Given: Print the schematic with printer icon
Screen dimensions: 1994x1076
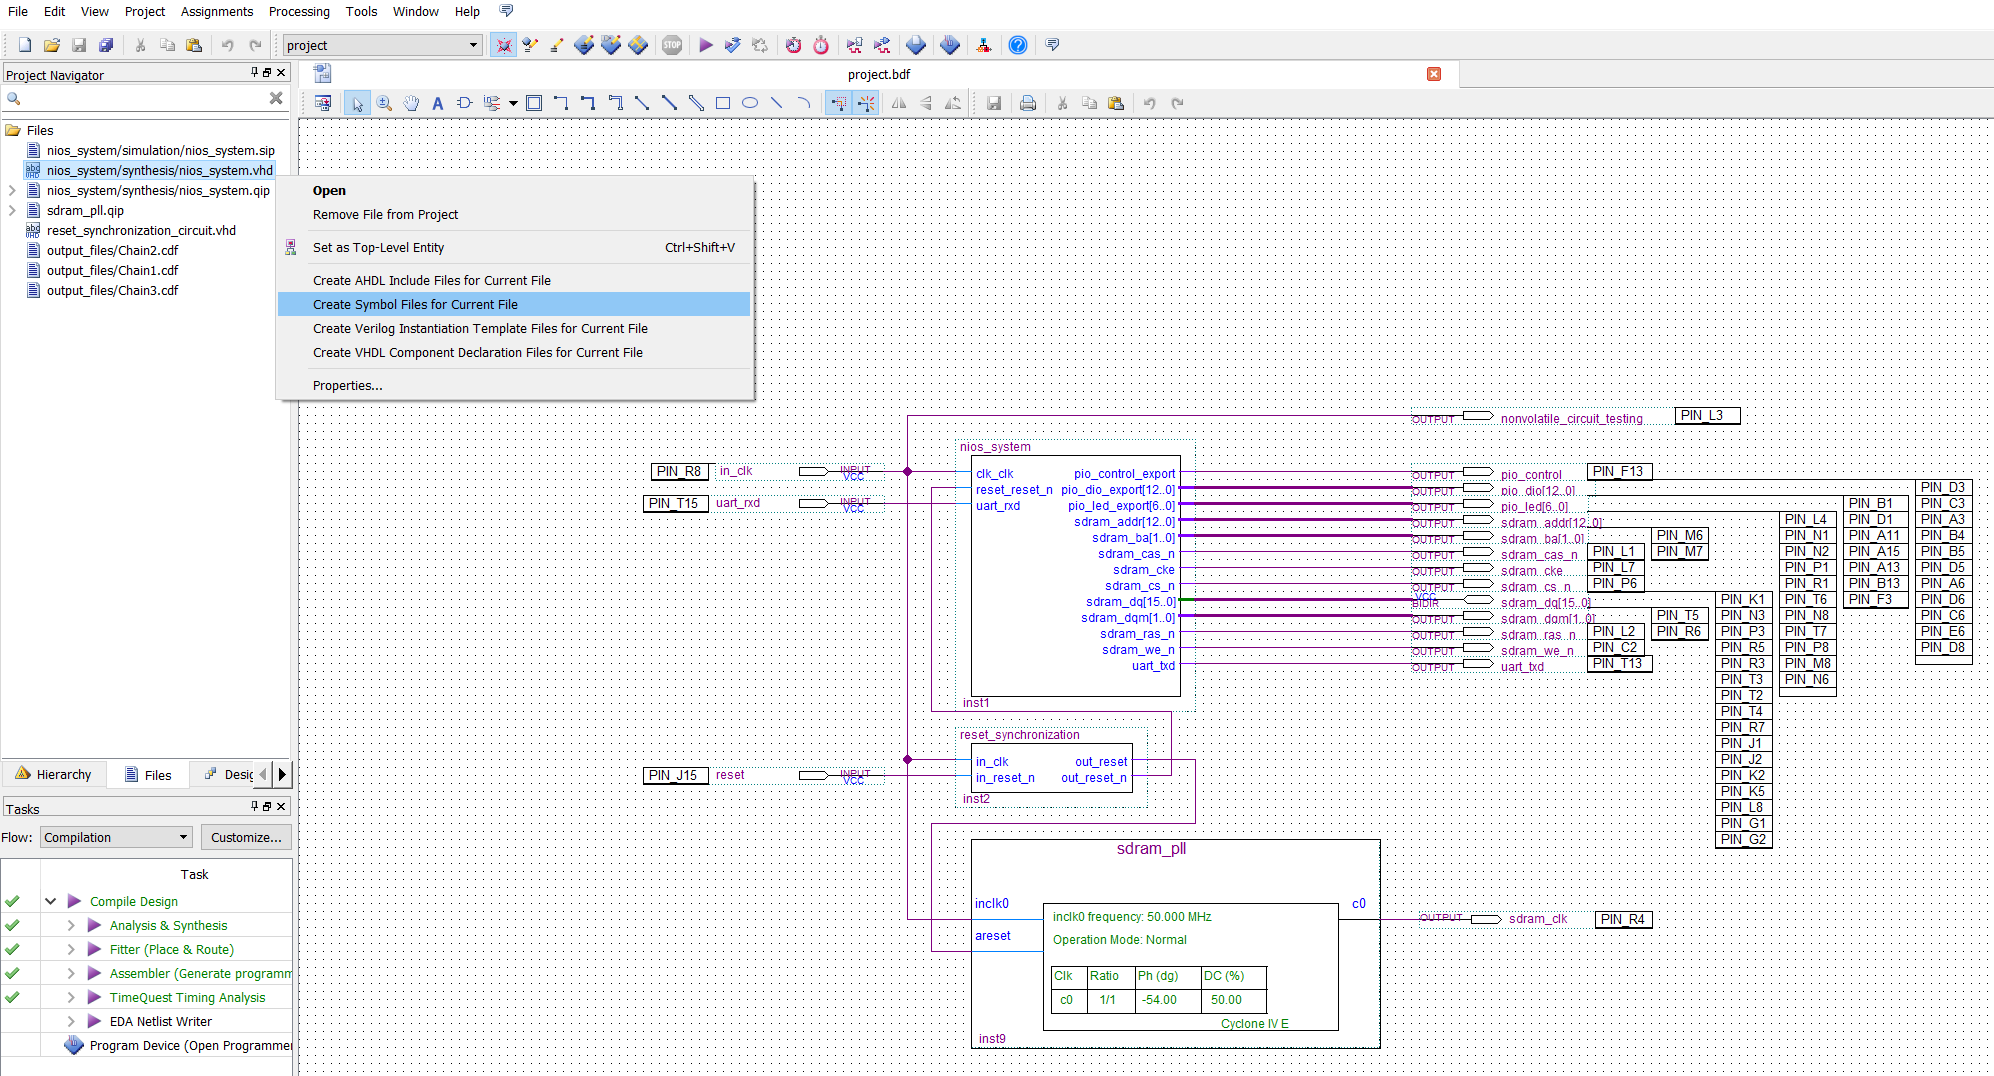Looking at the screenshot, I should 1028,103.
